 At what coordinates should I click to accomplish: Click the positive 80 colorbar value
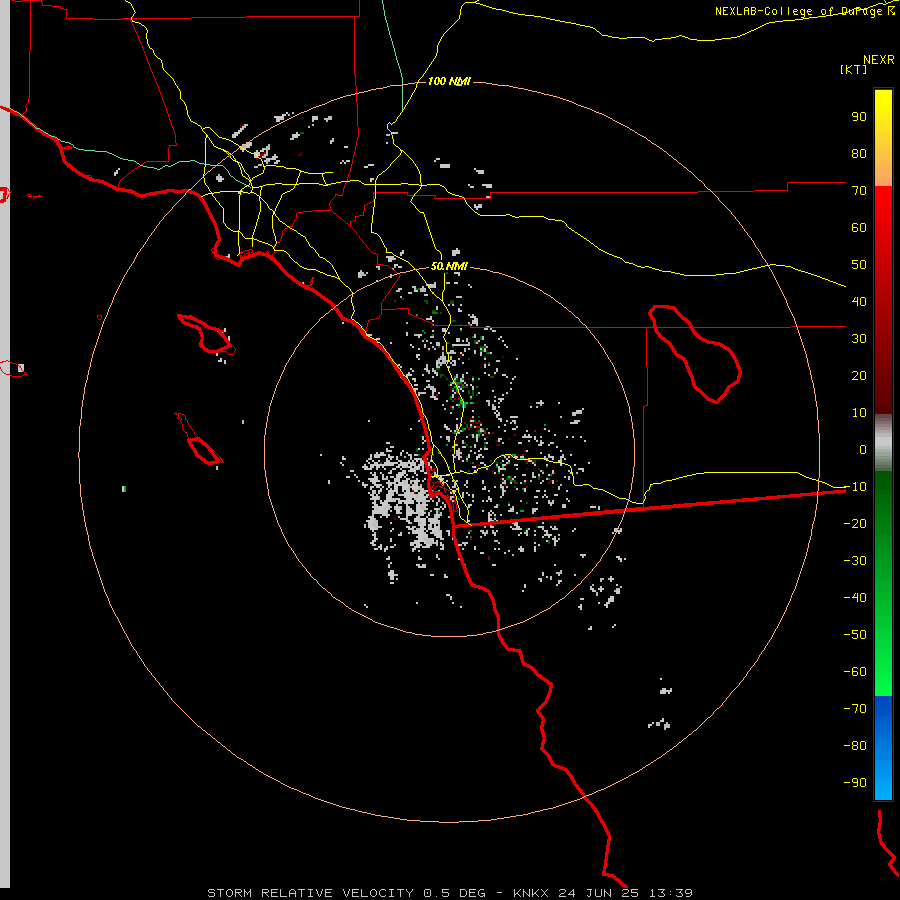coord(859,153)
